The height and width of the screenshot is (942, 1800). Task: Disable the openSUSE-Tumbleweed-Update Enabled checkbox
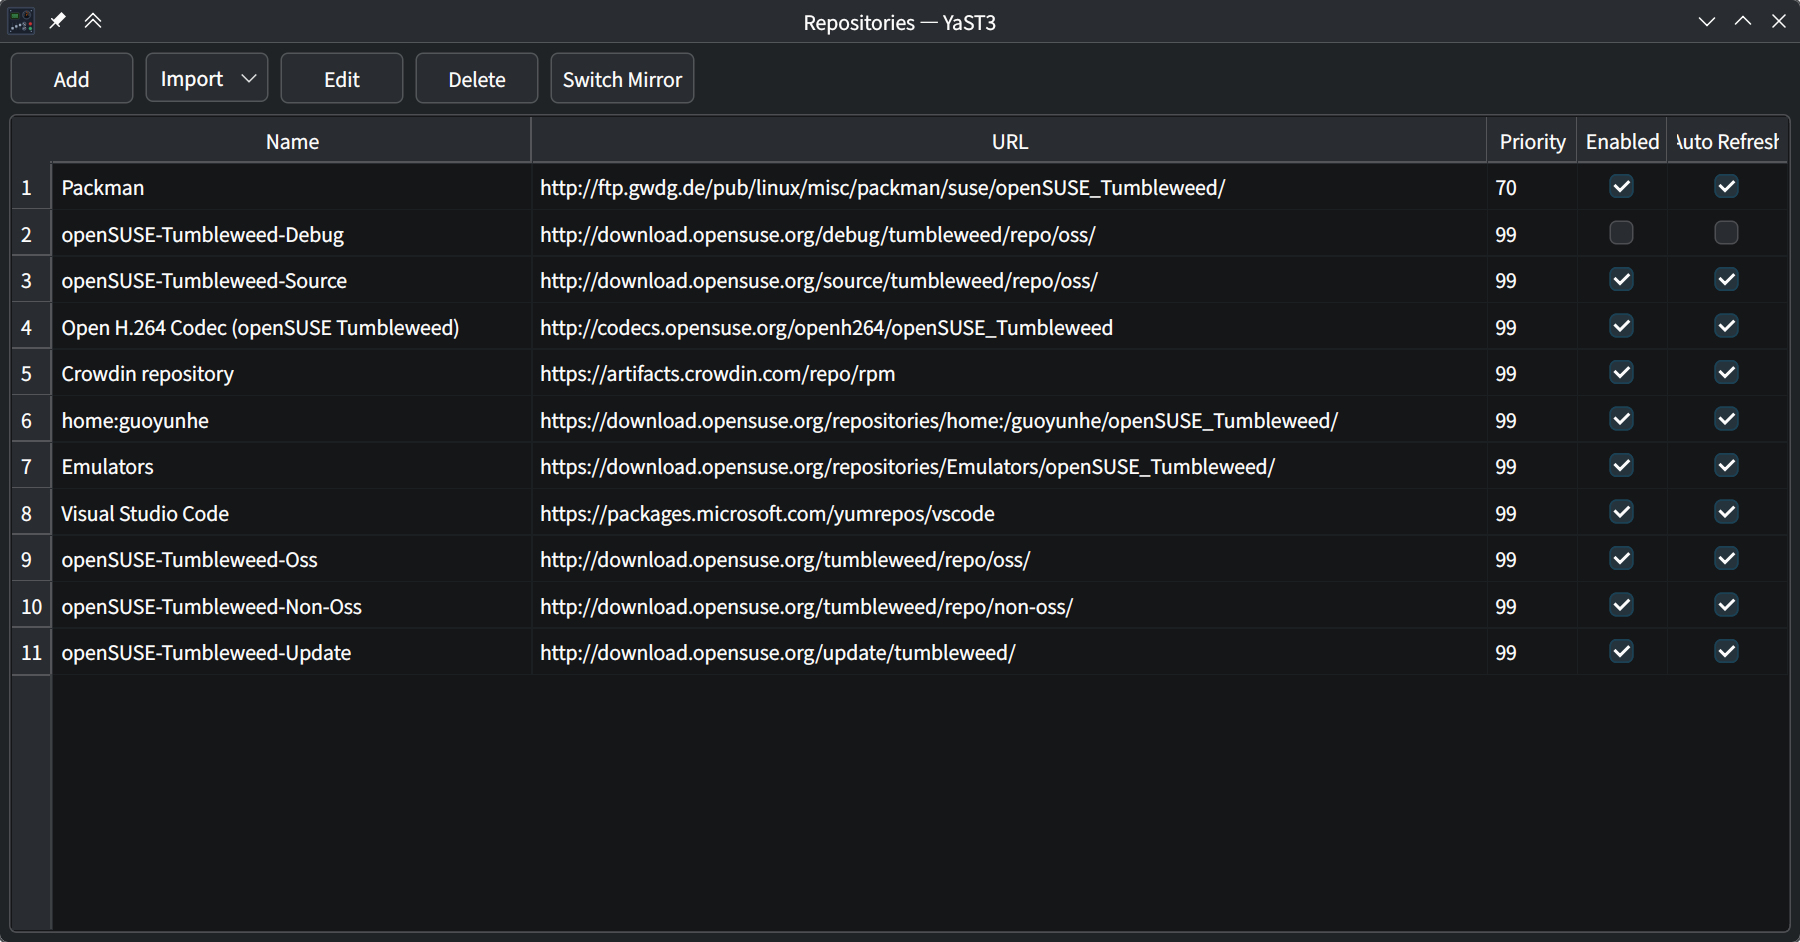point(1622,652)
